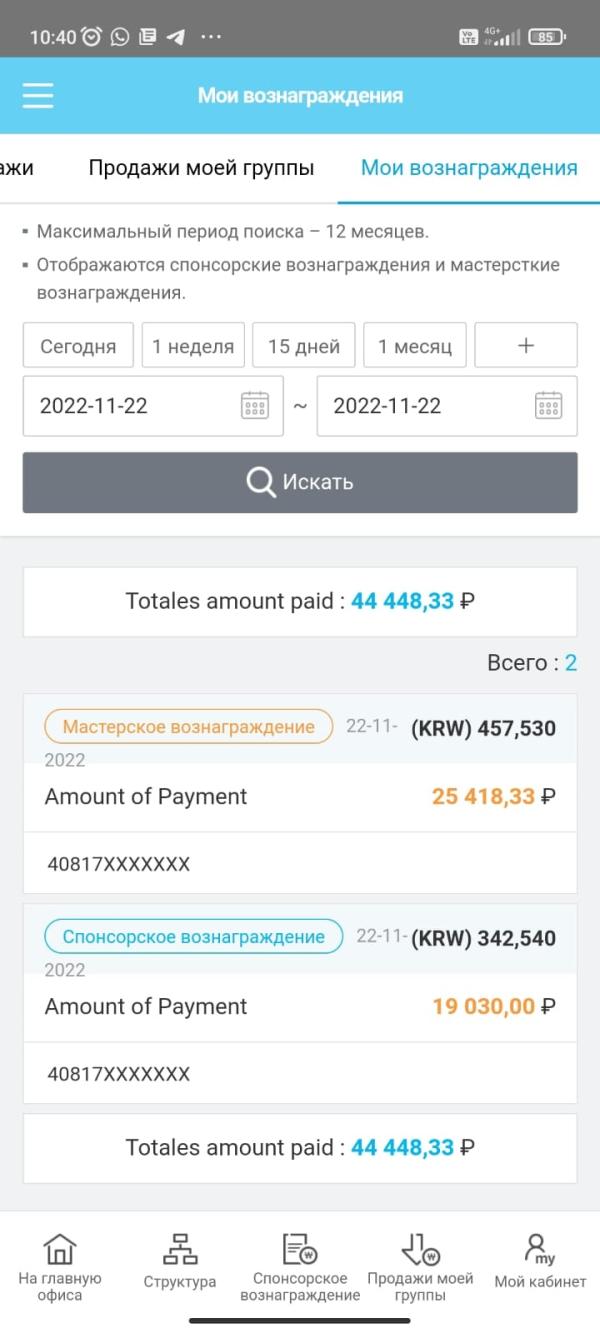This screenshot has width=600, height=1332.
Task: Edit the start date field 2022-11-22
Action: pos(153,406)
